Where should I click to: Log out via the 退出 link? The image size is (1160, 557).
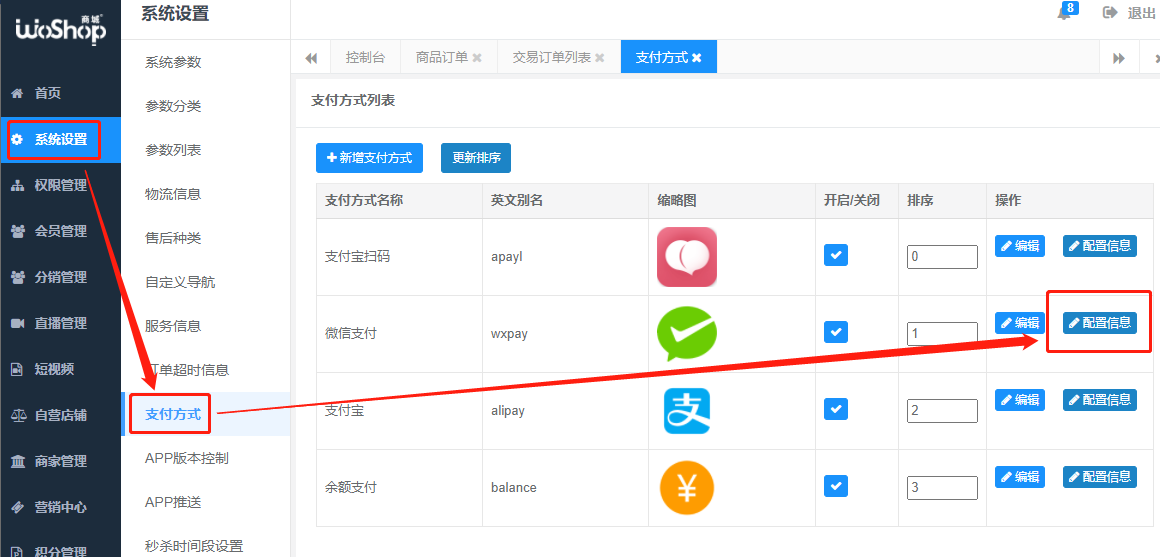point(1141,13)
